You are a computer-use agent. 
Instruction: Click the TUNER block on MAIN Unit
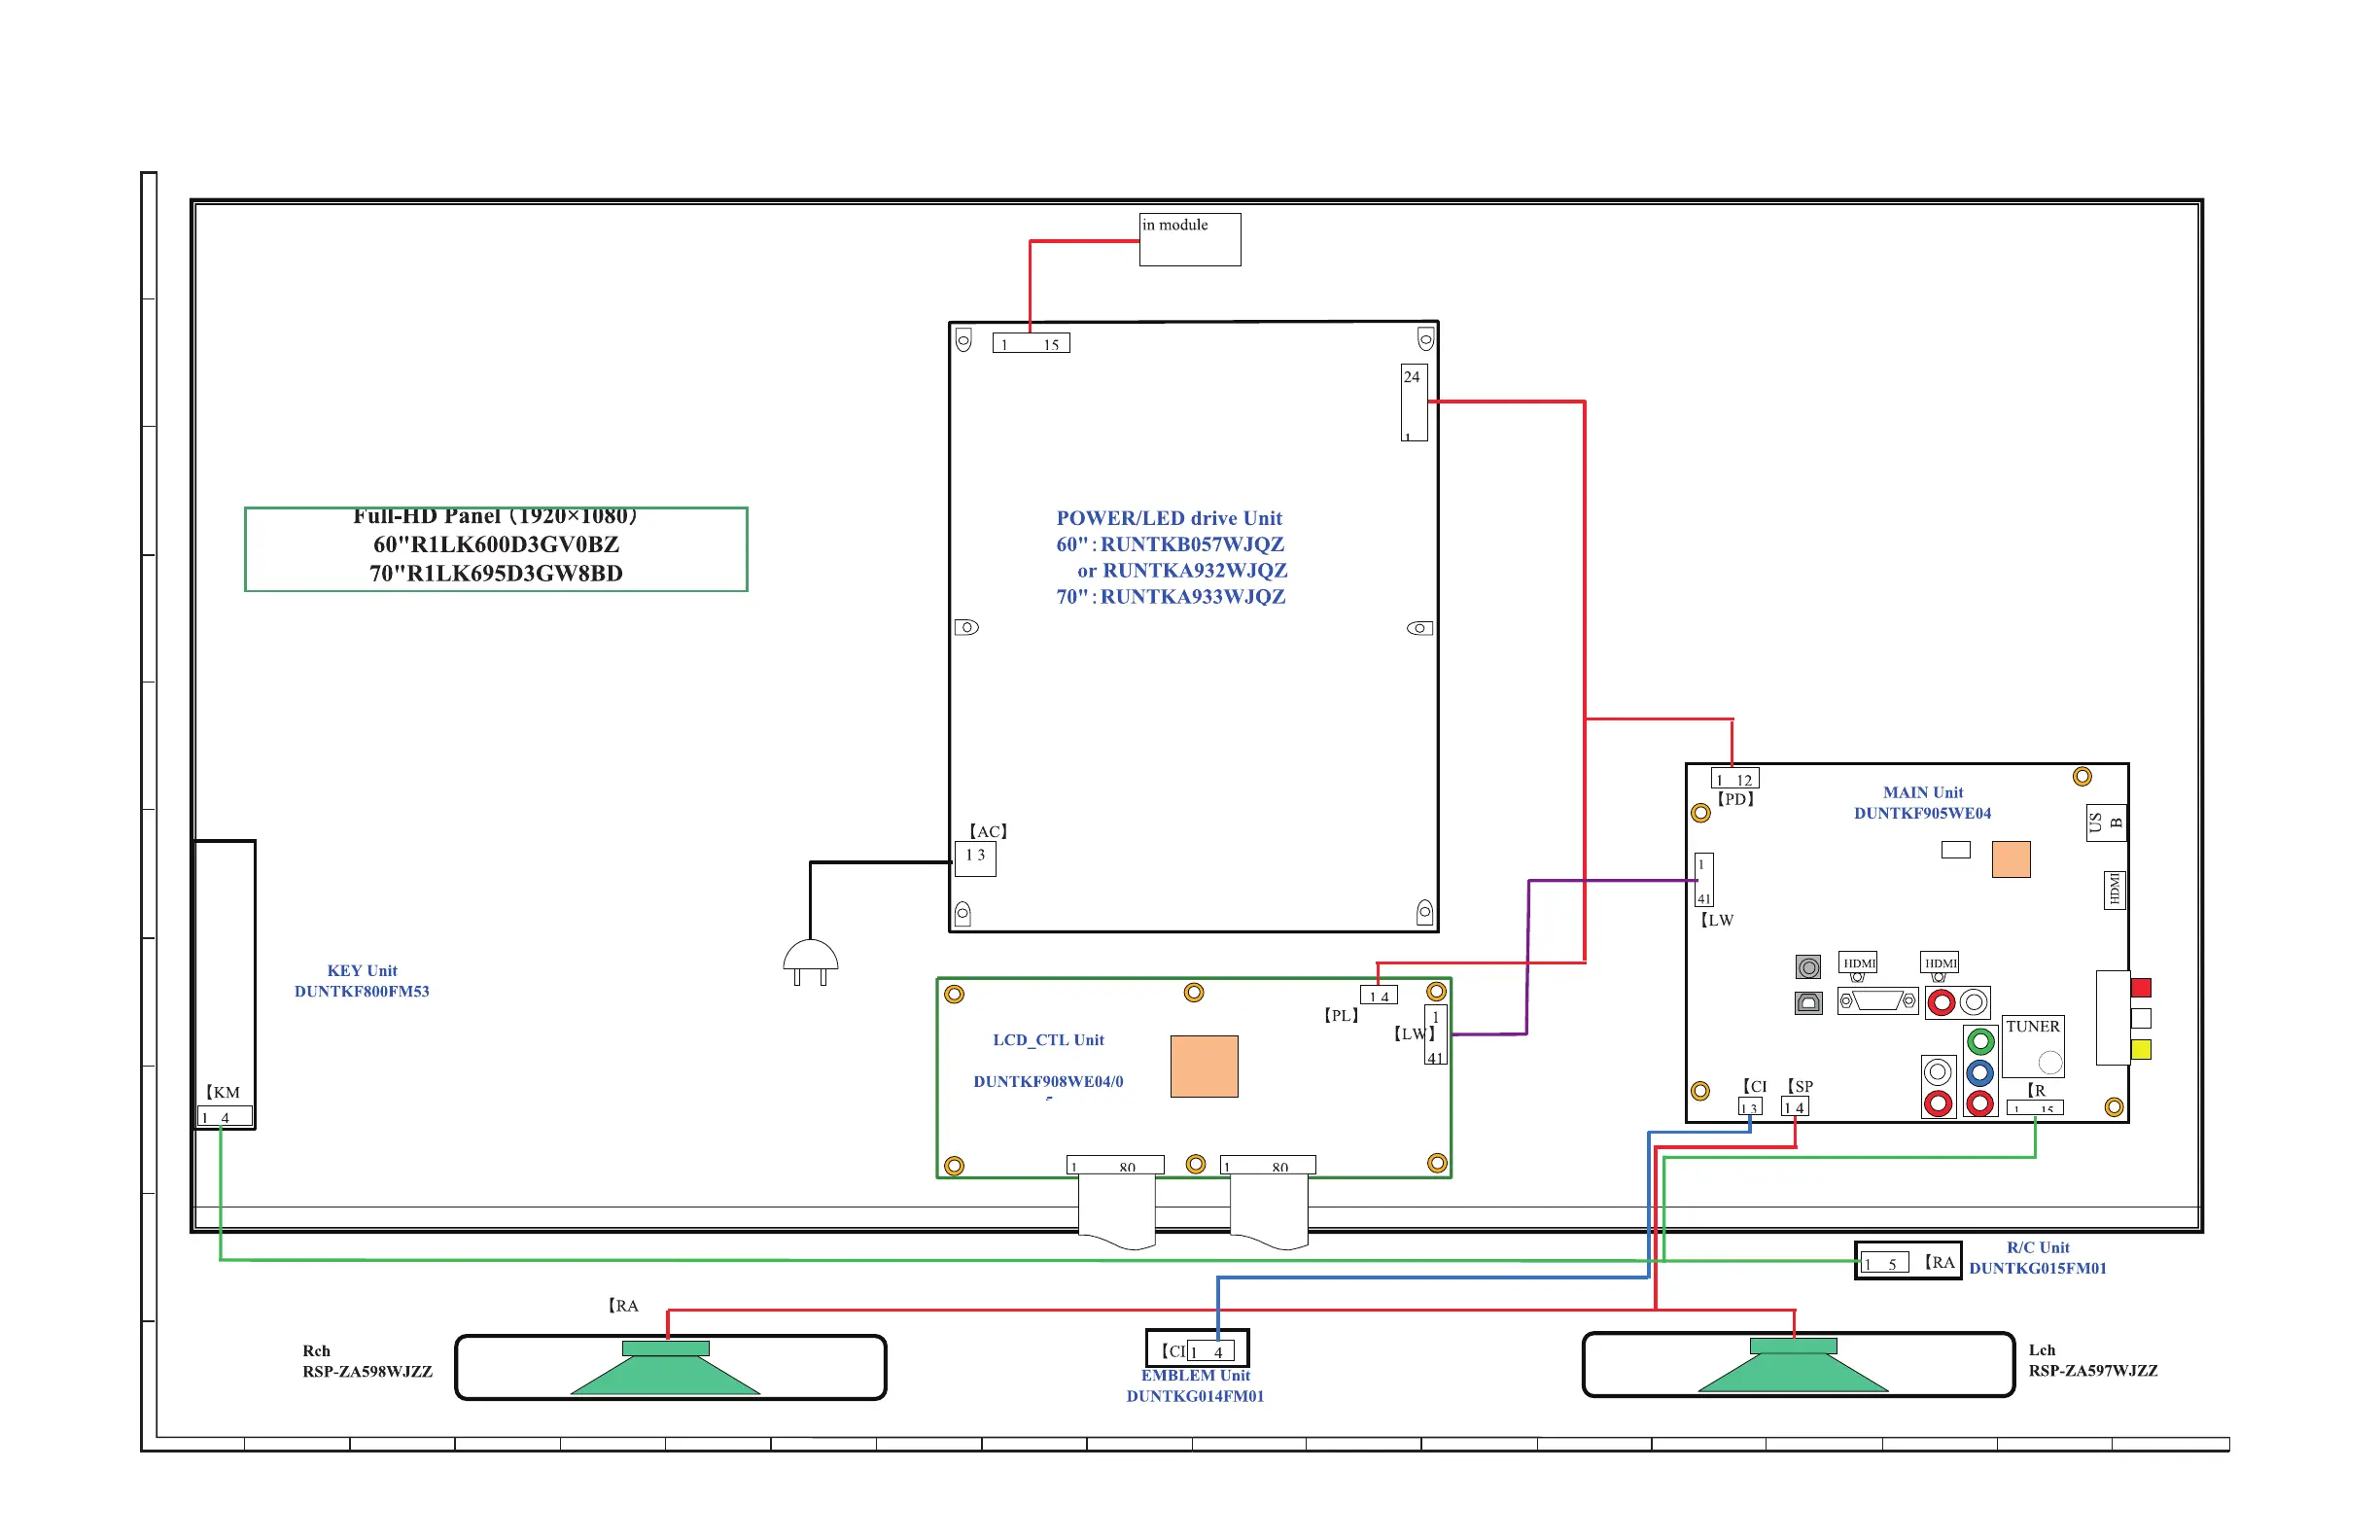pyautogui.click(x=2033, y=1047)
